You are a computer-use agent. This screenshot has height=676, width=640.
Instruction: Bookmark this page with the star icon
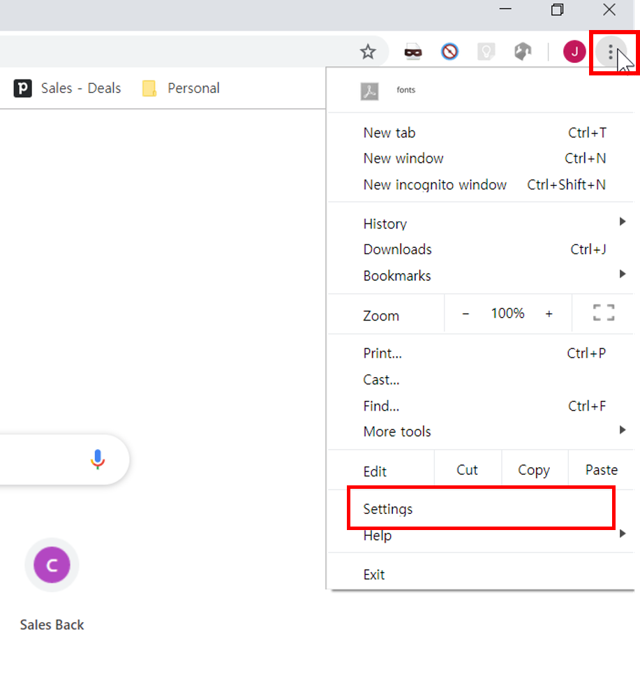[368, 52]
